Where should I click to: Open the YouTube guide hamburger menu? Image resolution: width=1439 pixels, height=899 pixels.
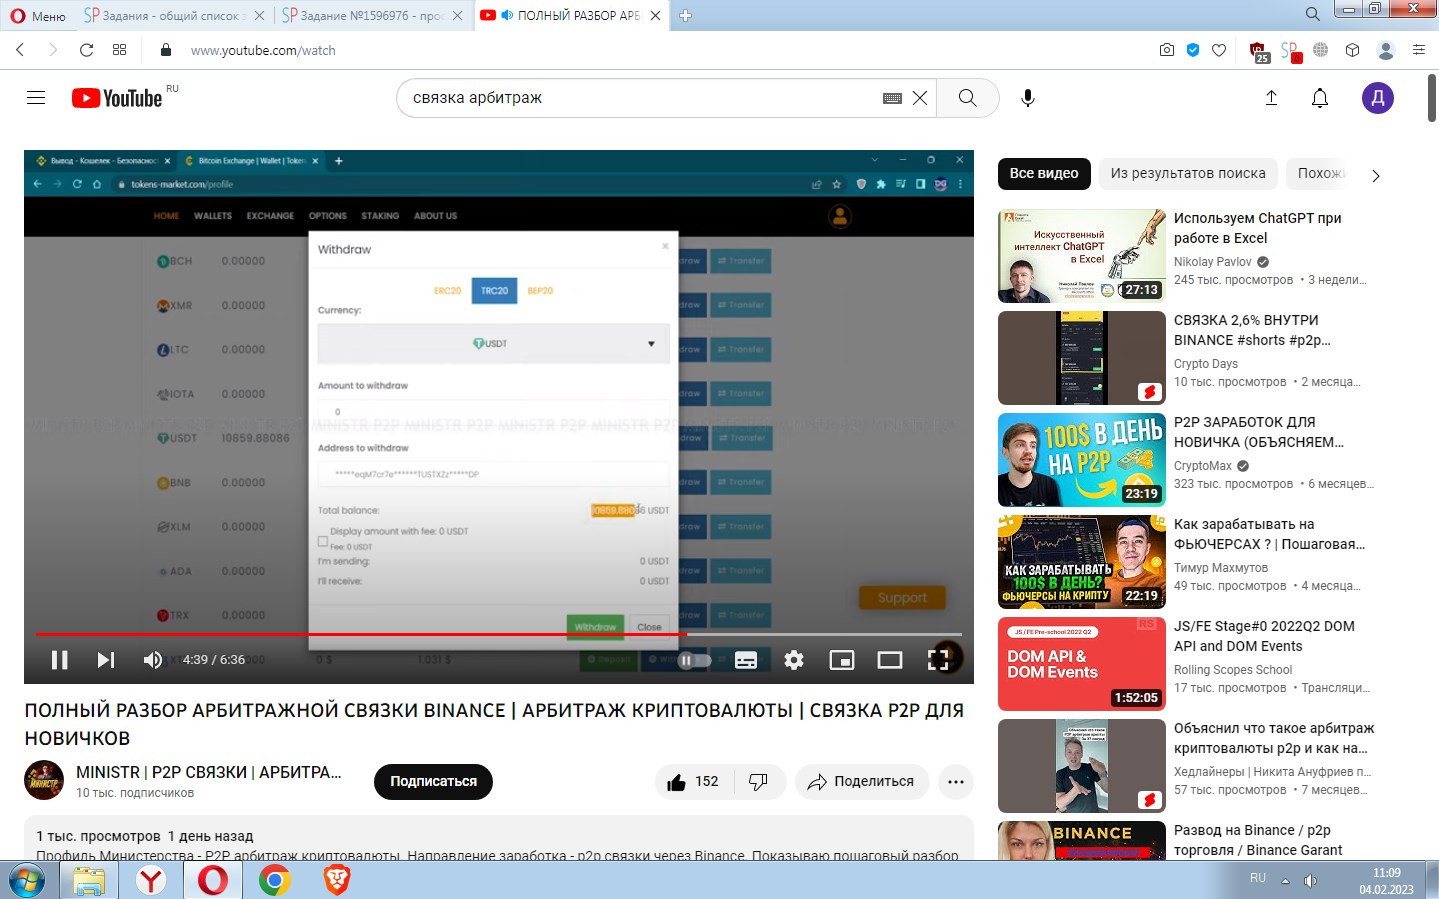tap(36, 98)
